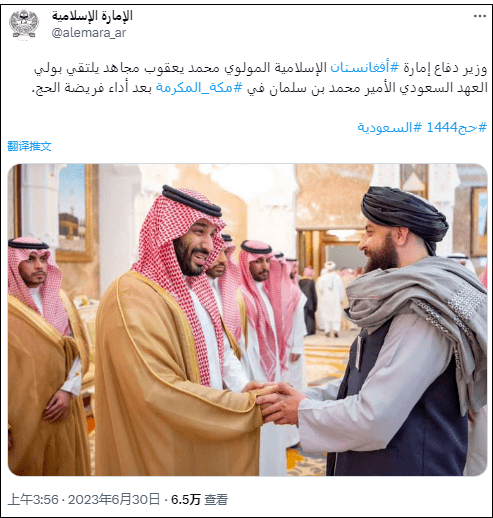The height and width of the screenshot is (518, 493).
Task: Open the #السعودية hashtag
Action: pos(389,127)
